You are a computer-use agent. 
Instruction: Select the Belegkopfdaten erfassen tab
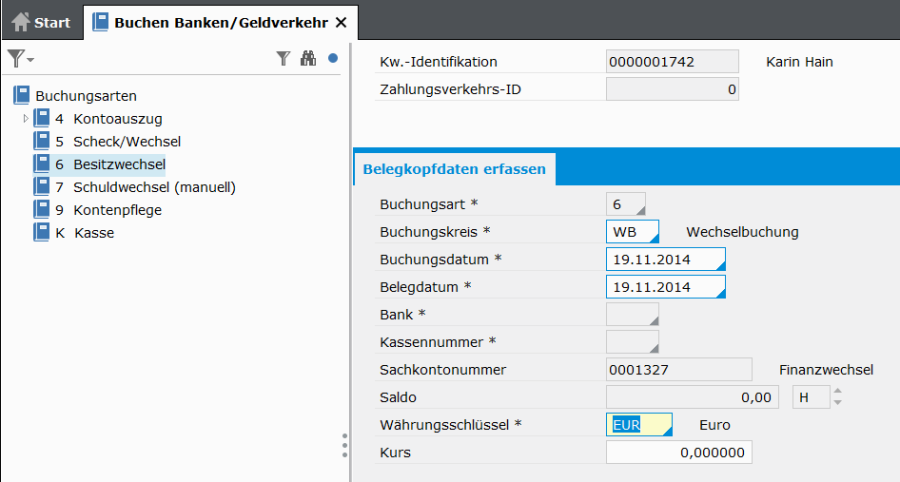coord(454,169)
